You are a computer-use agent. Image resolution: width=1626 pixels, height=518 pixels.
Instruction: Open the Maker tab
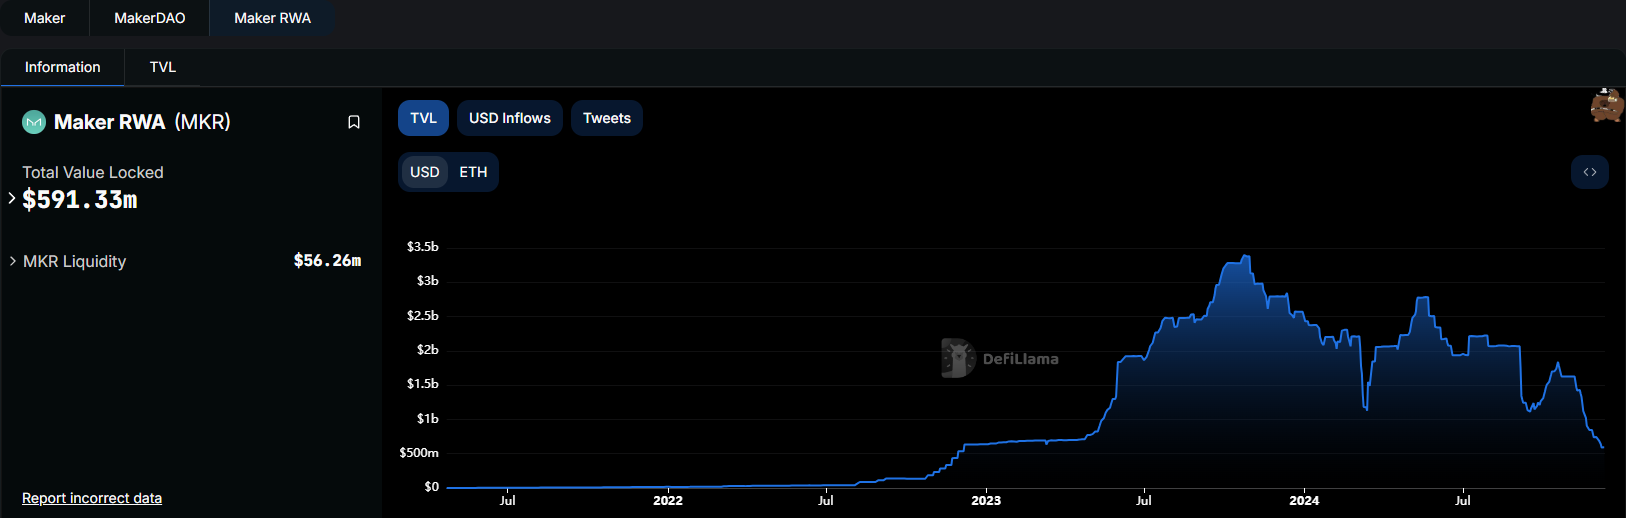(x=45, y=18)
